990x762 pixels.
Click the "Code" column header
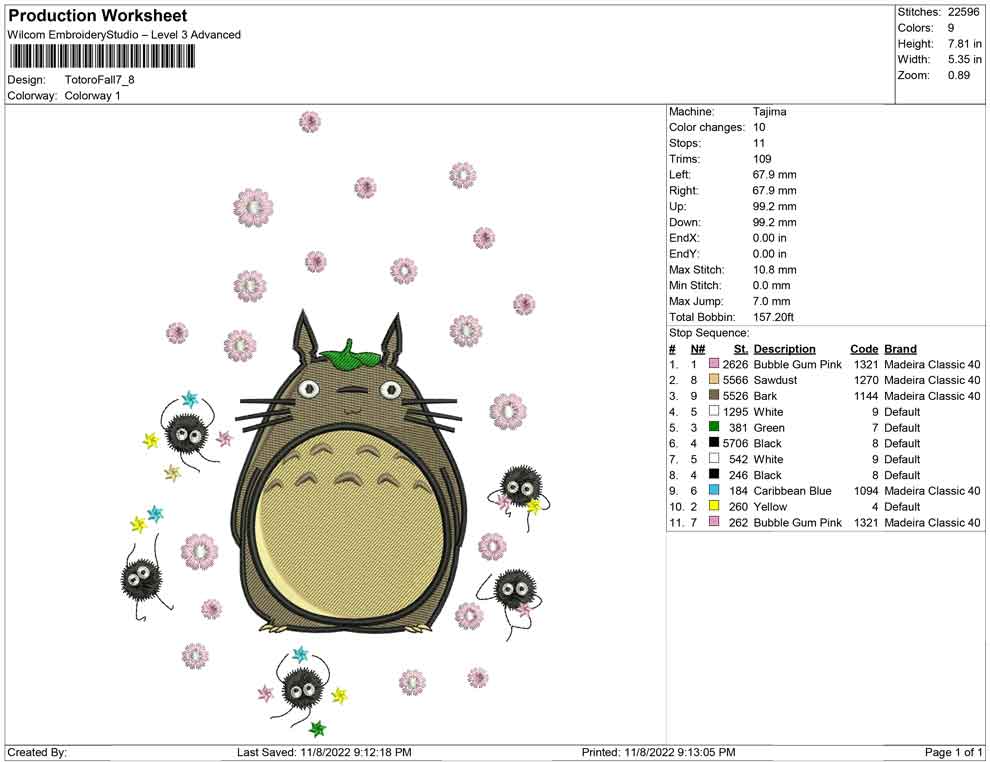[864, 349]
